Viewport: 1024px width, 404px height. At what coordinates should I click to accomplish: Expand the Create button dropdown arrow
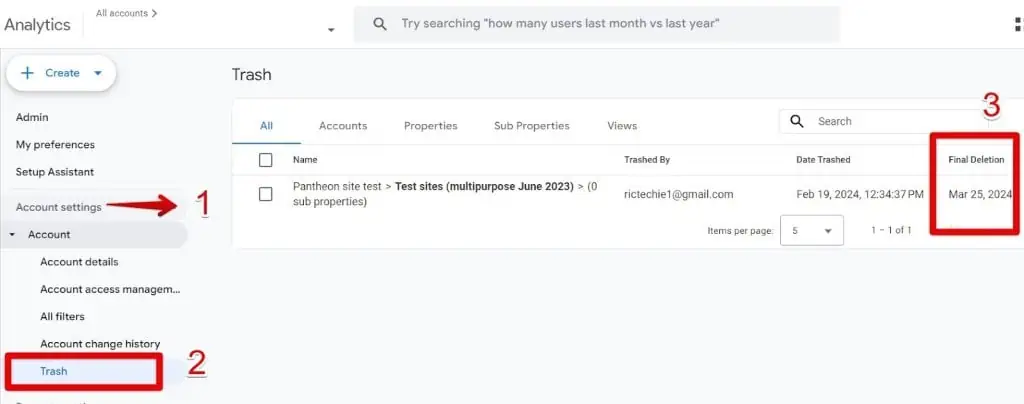point(98,73)
